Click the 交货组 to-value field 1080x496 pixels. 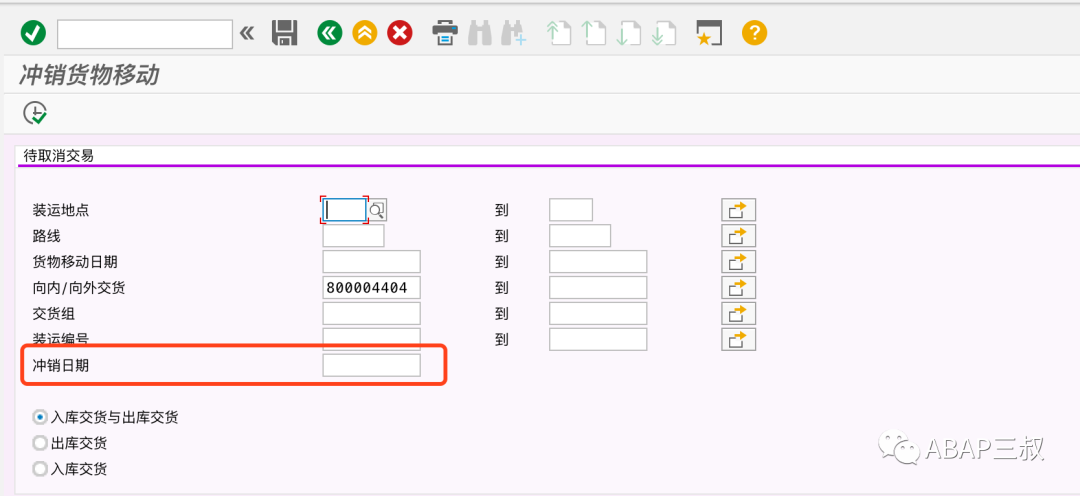[598, 313]
